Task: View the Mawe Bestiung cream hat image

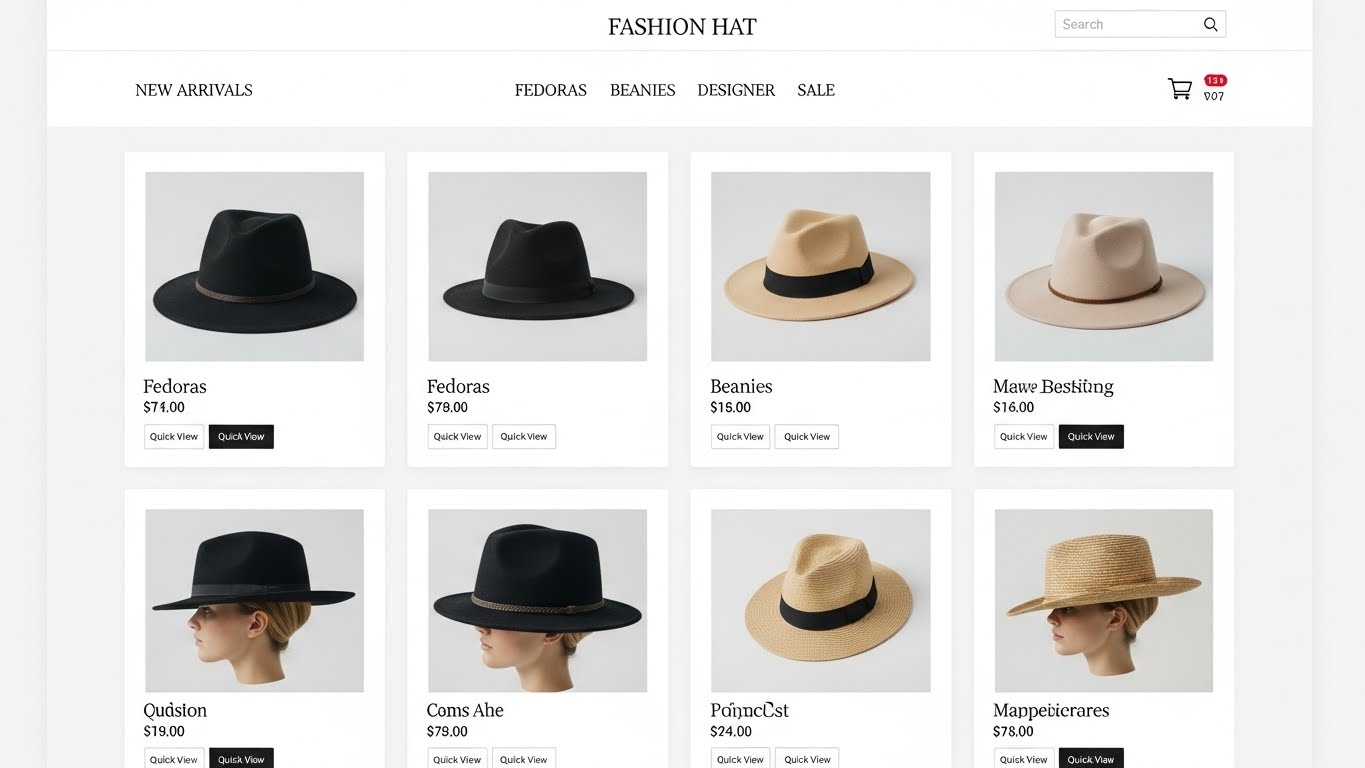Action: point(1103,266)
